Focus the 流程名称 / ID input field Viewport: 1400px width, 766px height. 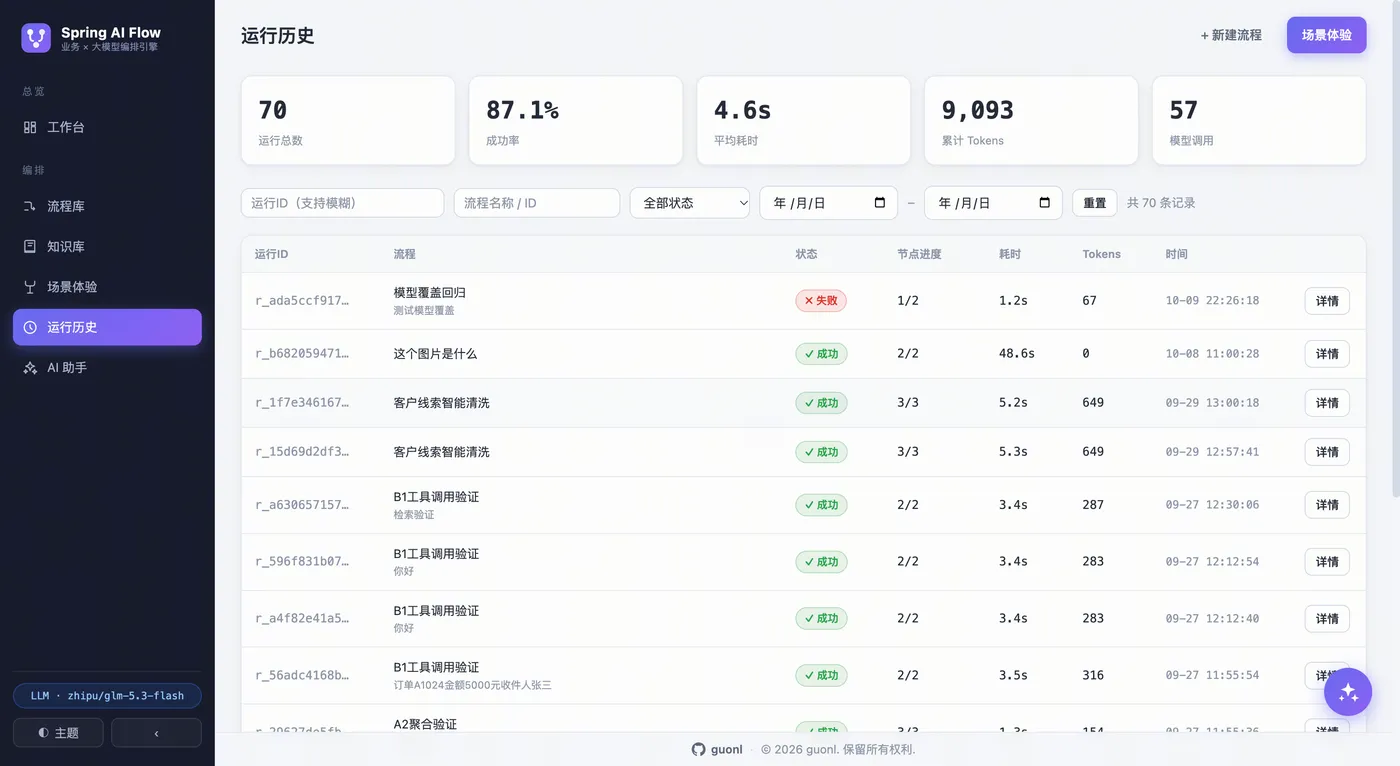click(537, 203)
